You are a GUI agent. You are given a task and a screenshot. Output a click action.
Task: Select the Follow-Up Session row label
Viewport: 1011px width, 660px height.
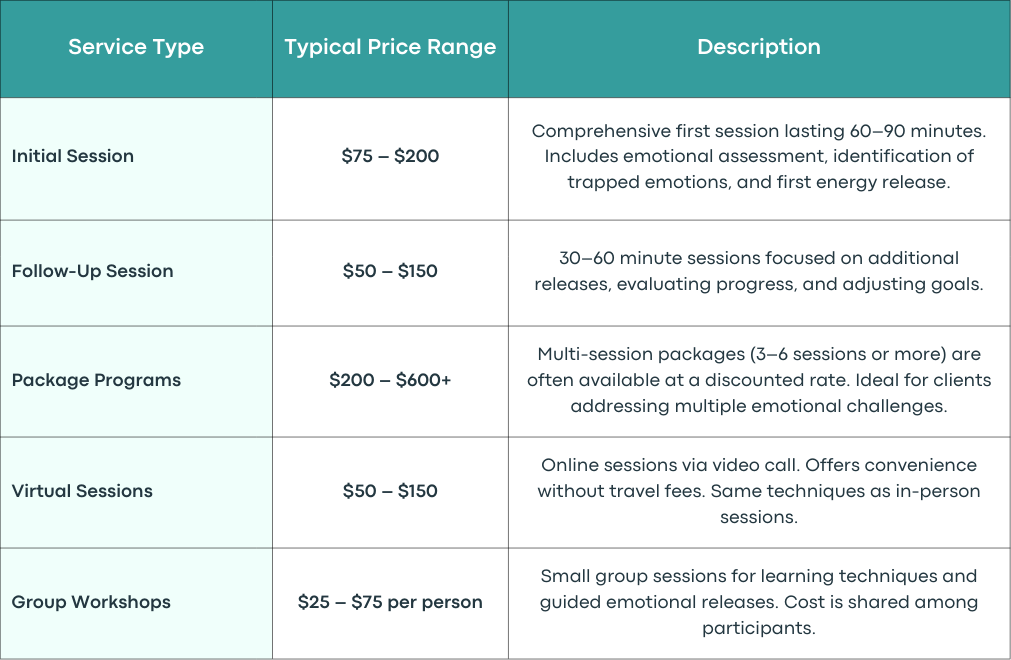click(92, 271)
